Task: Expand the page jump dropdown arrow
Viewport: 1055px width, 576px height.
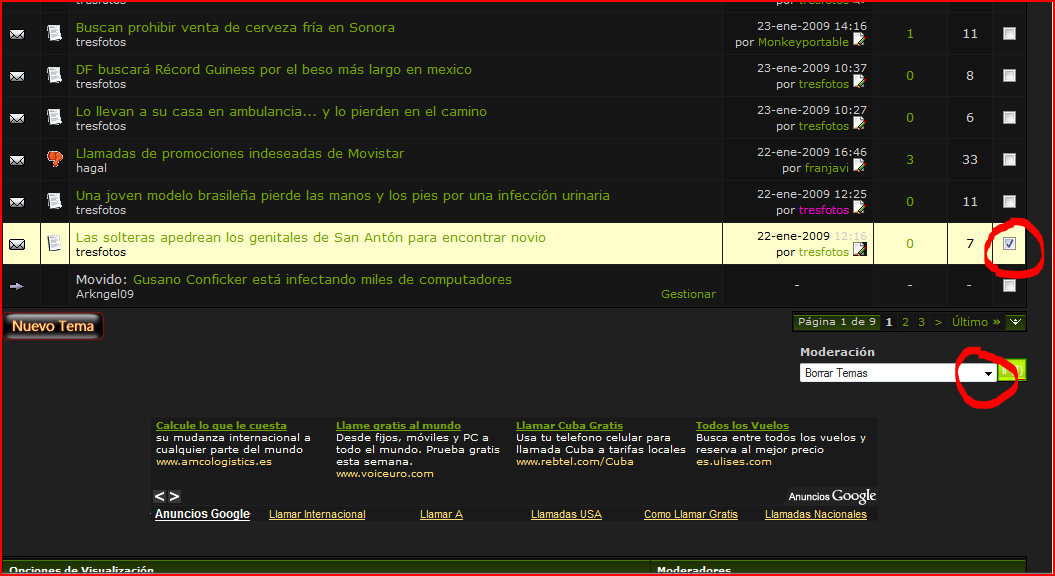Action: pos(1016,322)
